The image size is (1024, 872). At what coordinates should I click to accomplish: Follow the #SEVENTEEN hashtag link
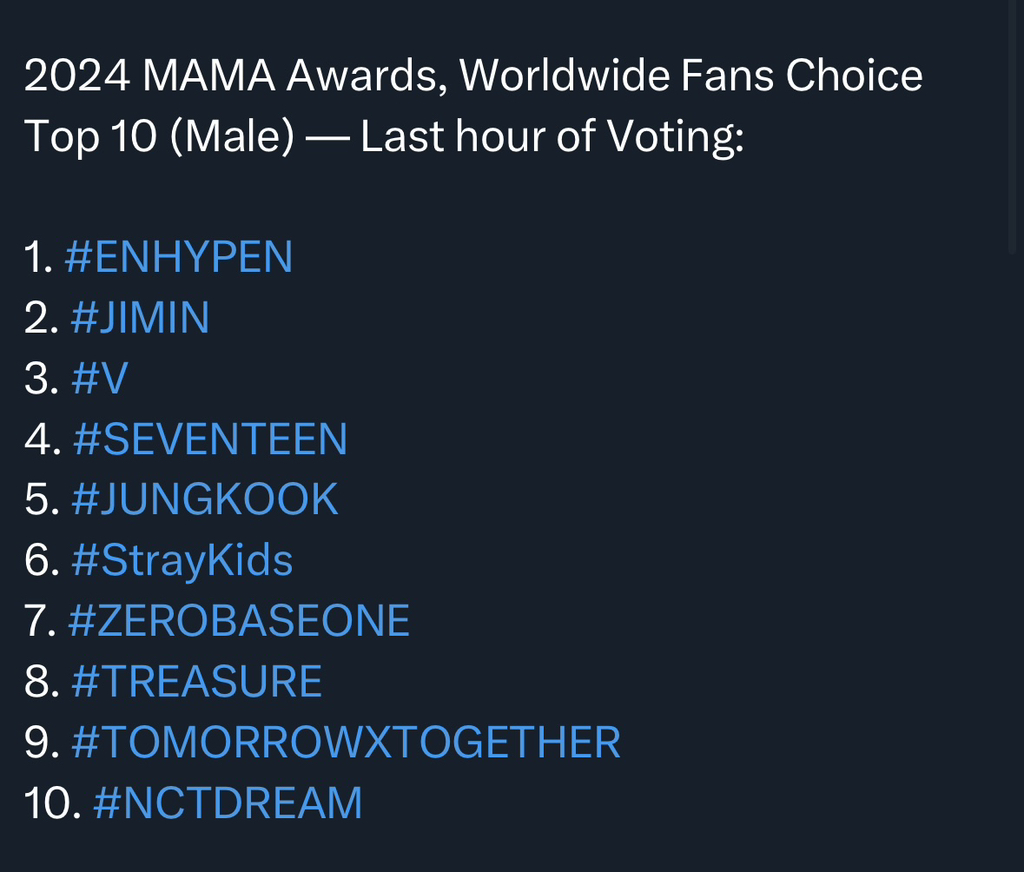pyautogui.click(x=210, y=440)
